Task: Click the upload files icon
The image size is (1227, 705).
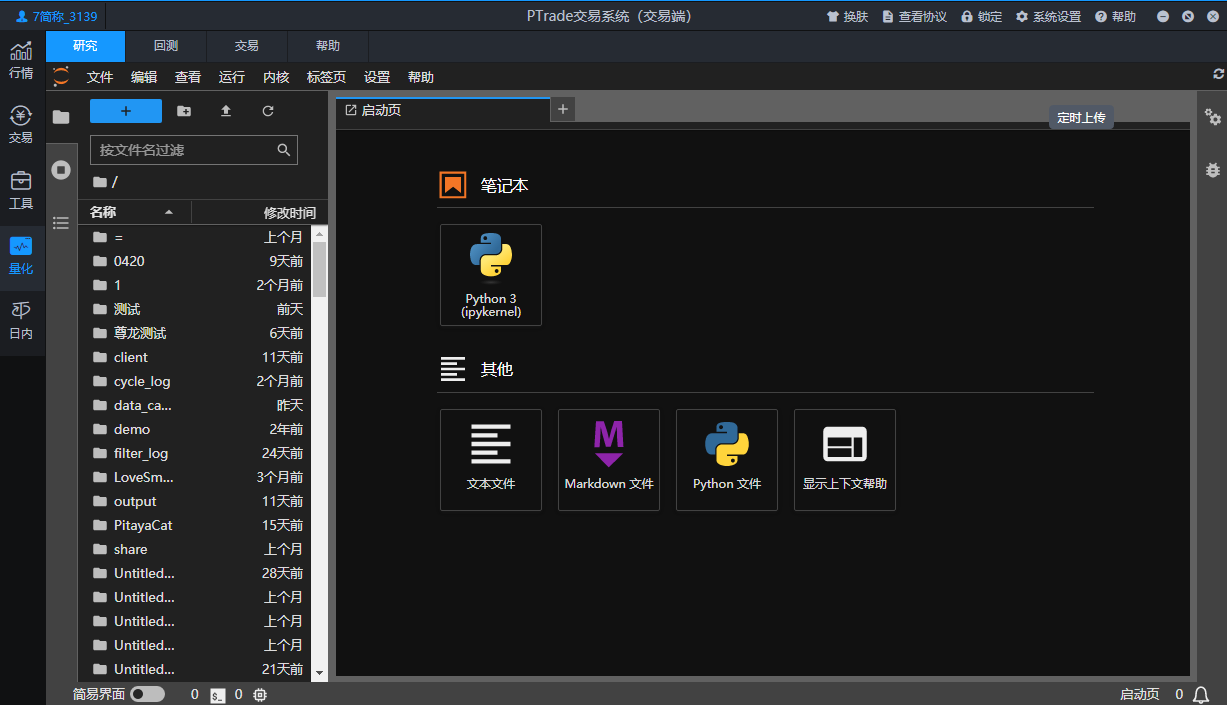Action: pyautogui.click(x=226, y=111)
